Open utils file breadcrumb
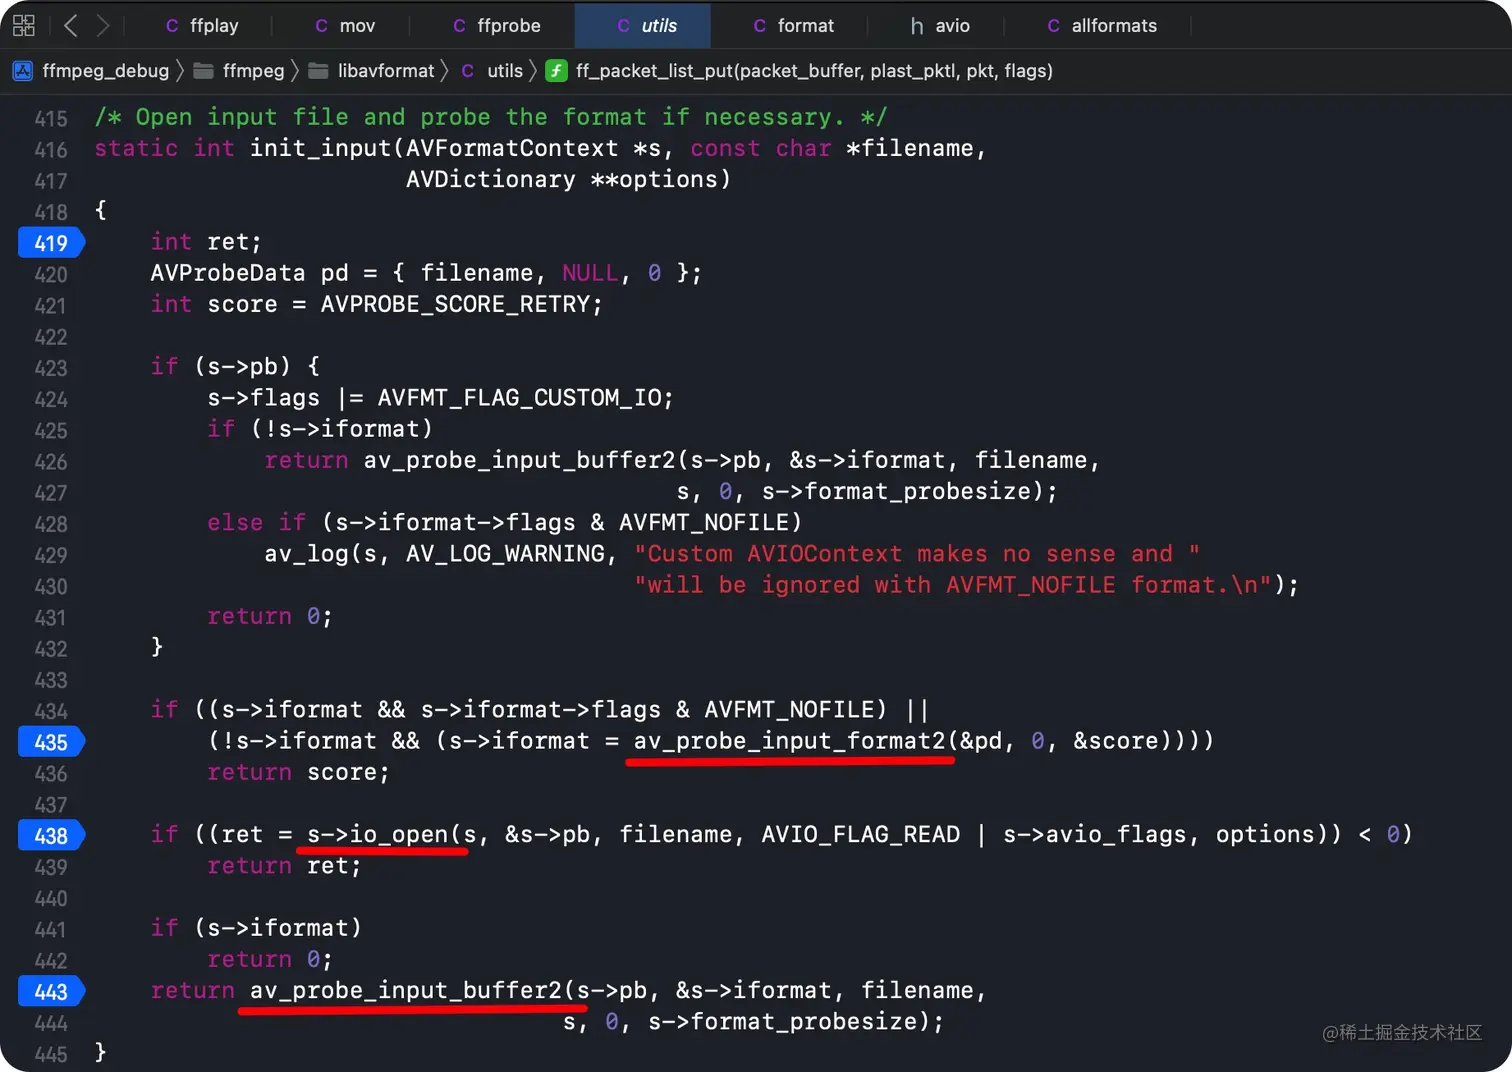1512x1072 pixels. (505, 71)
